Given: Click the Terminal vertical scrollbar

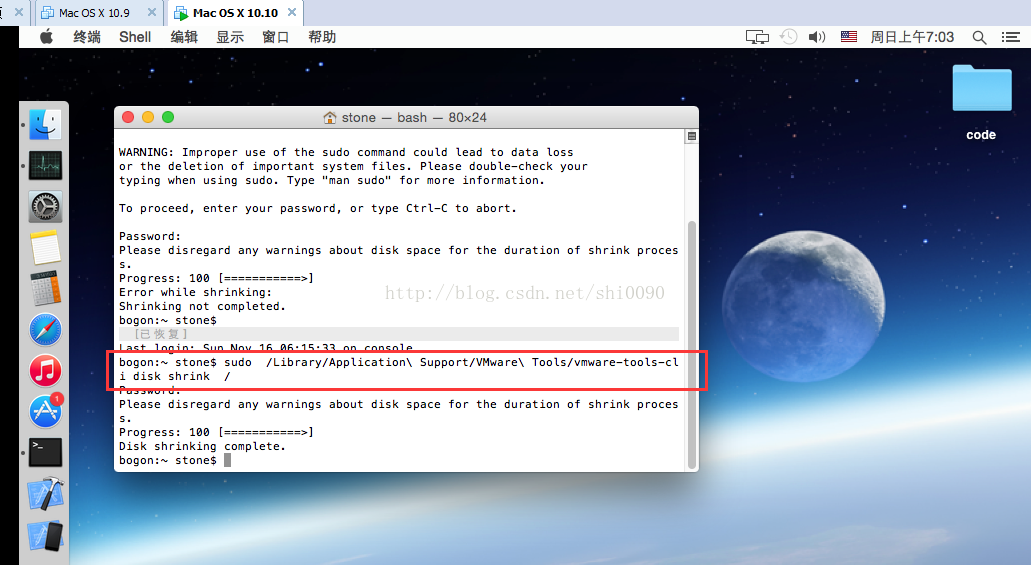Looking at the screenshot, I should (692, 345).
